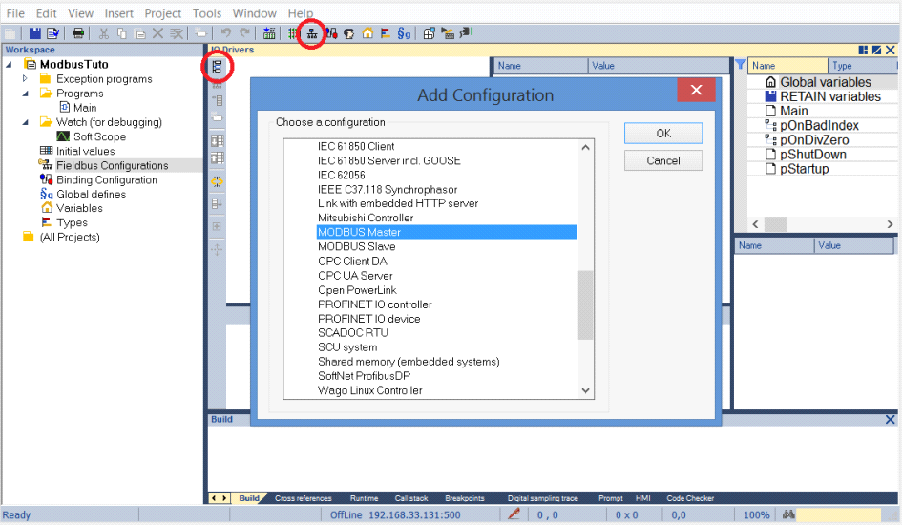The image size is (904, 526).
Task: Open Global defines §g toolbar icon
Action: point(404,33)
